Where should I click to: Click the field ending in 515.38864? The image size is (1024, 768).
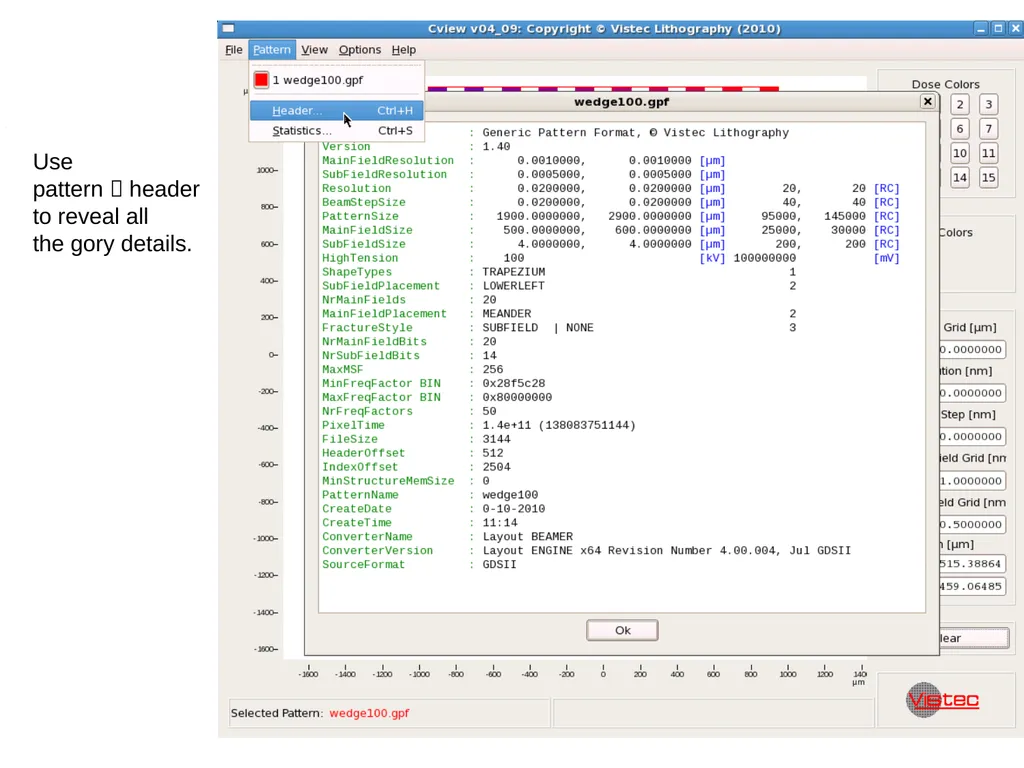[x=972, y=564]
